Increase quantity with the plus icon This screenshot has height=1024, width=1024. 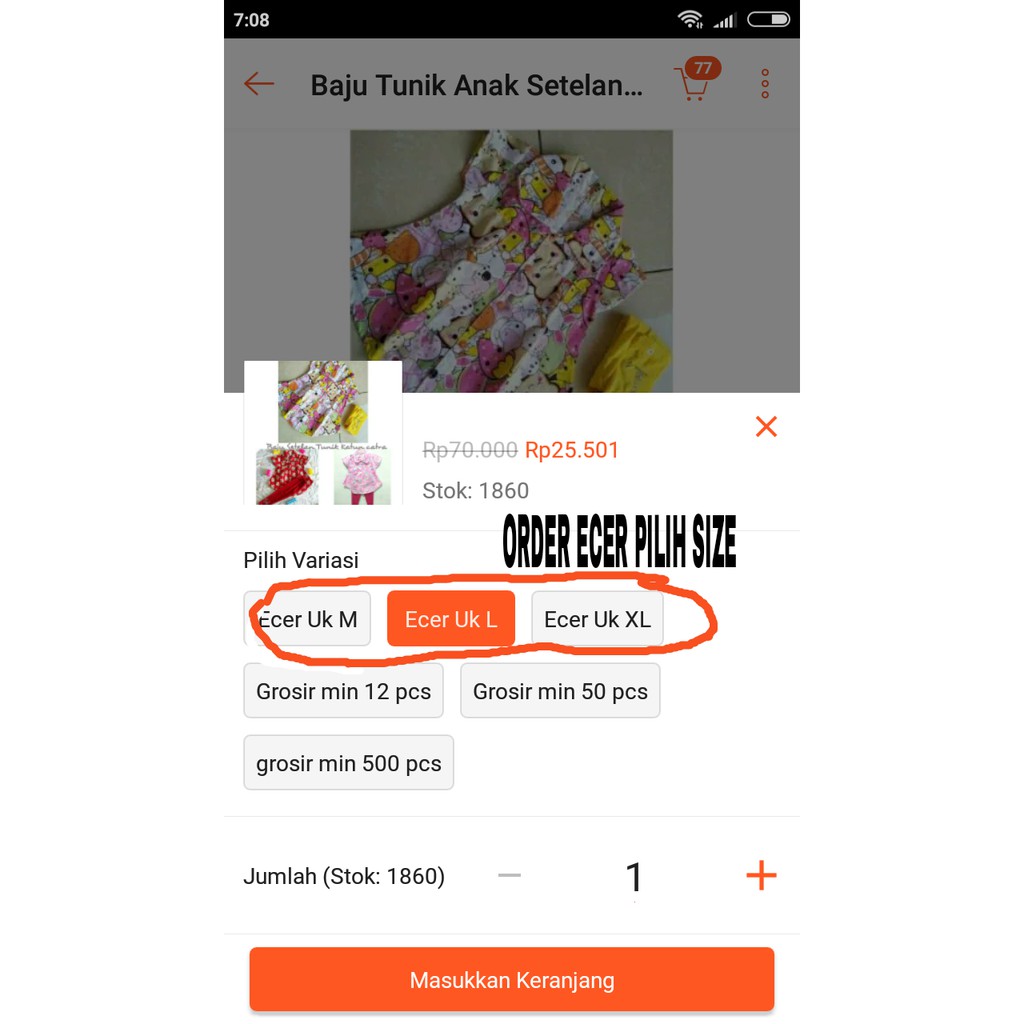click(761, 875)
